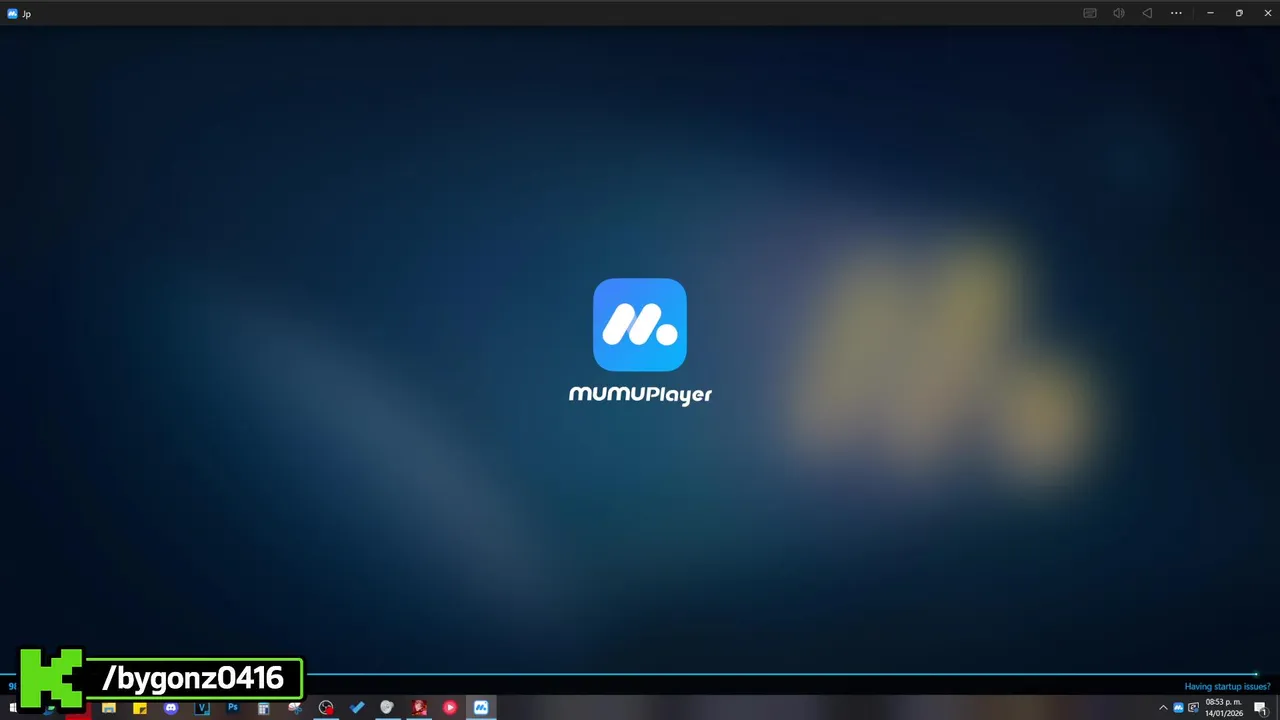The image size is (1280, 720).
Task: Open Photoshop from the taskbar
Action: pyautogui.click(x=233, y=708)
